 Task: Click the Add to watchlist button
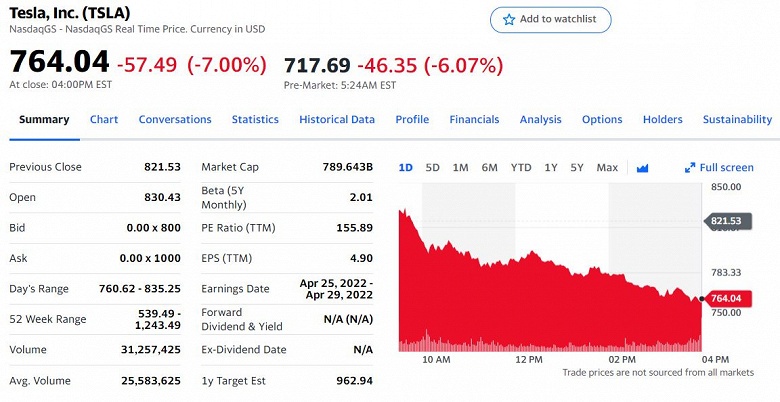pos(550,20)
